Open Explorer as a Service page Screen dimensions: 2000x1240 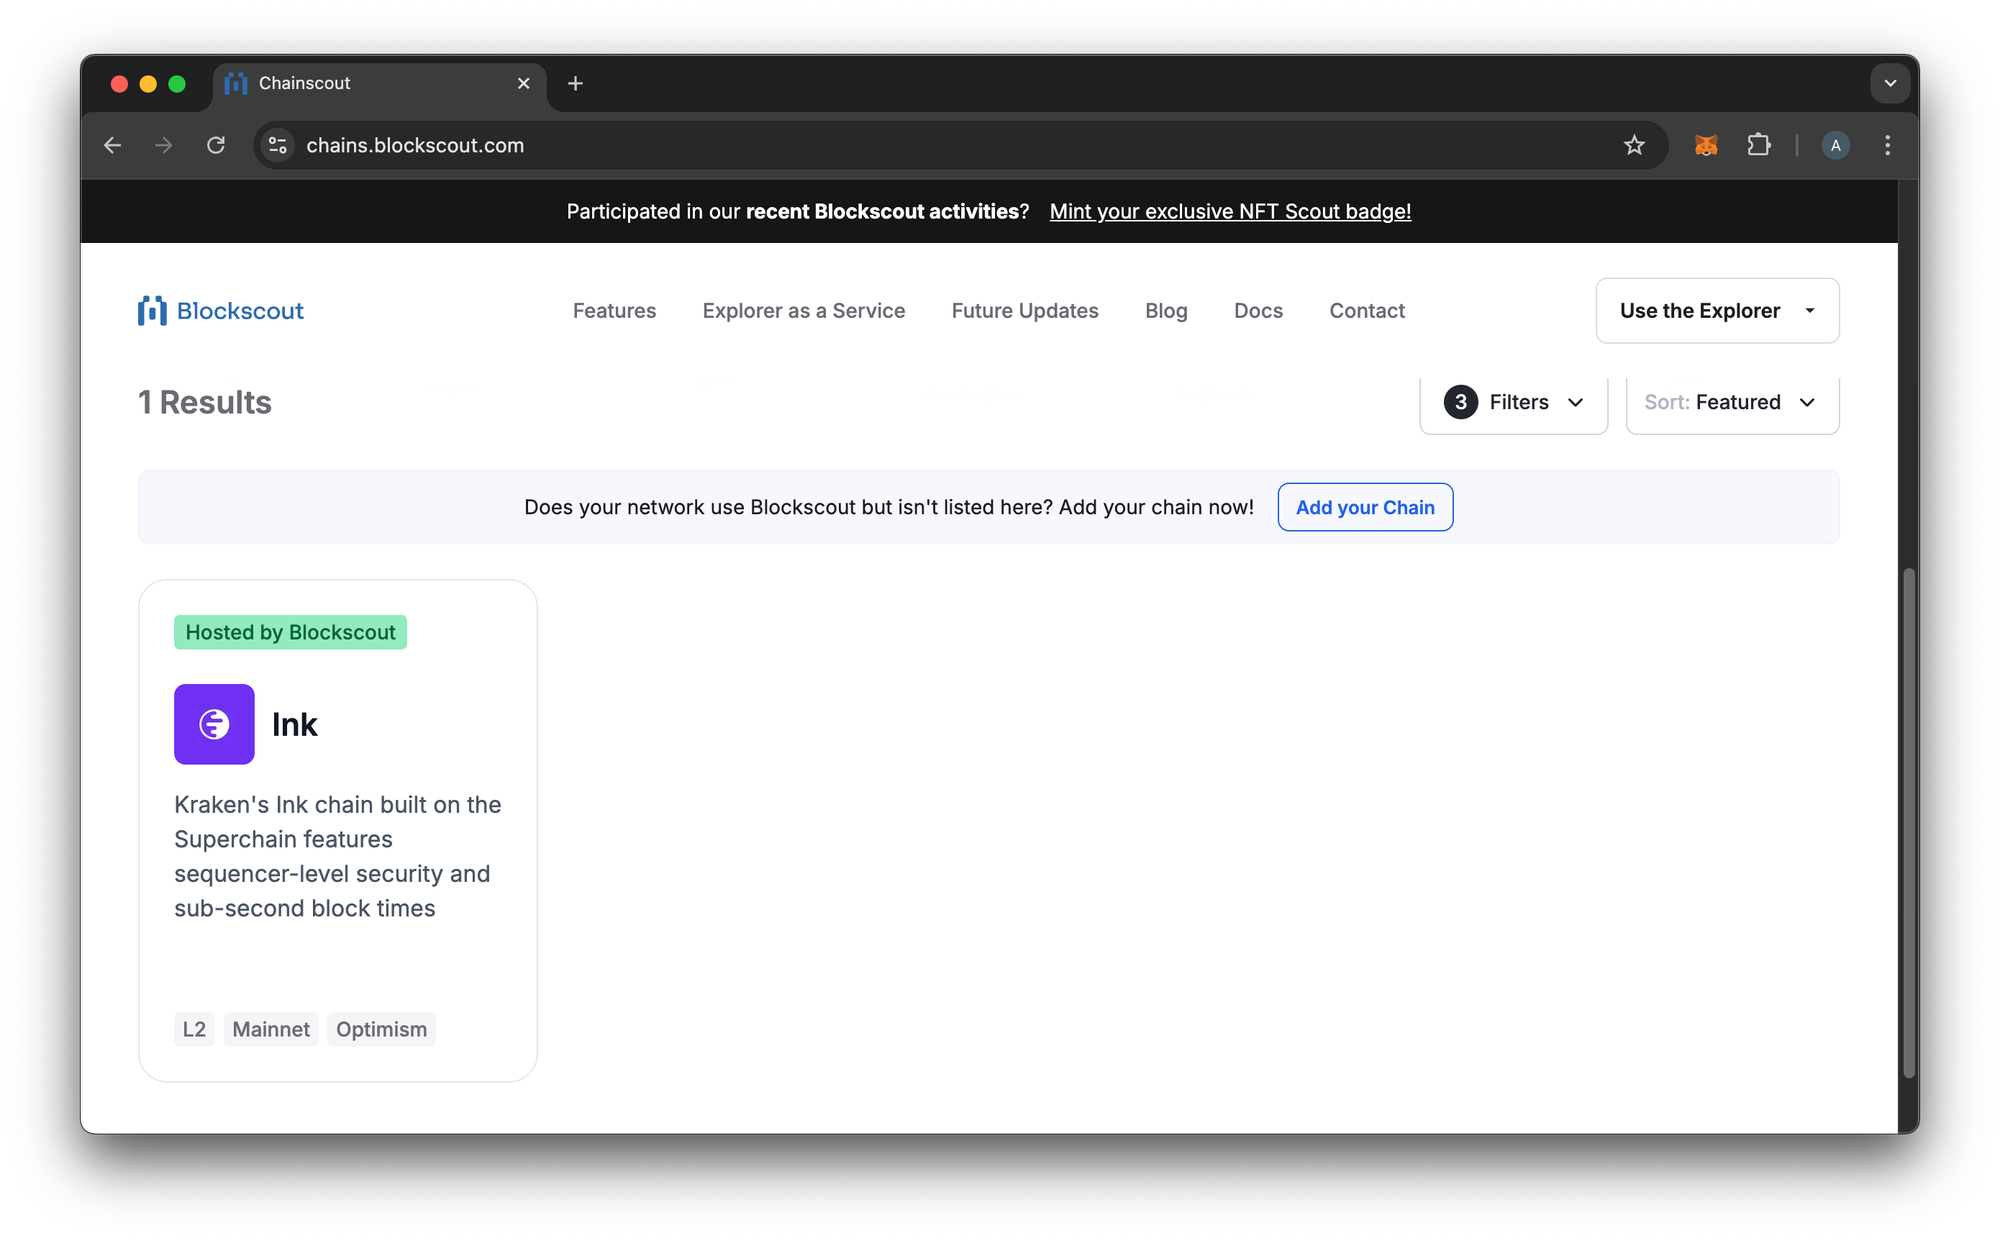pos(803,310)
